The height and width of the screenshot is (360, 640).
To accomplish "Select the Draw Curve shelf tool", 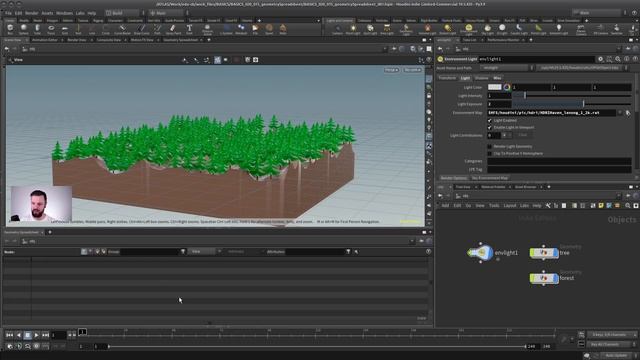I will 141,29.
